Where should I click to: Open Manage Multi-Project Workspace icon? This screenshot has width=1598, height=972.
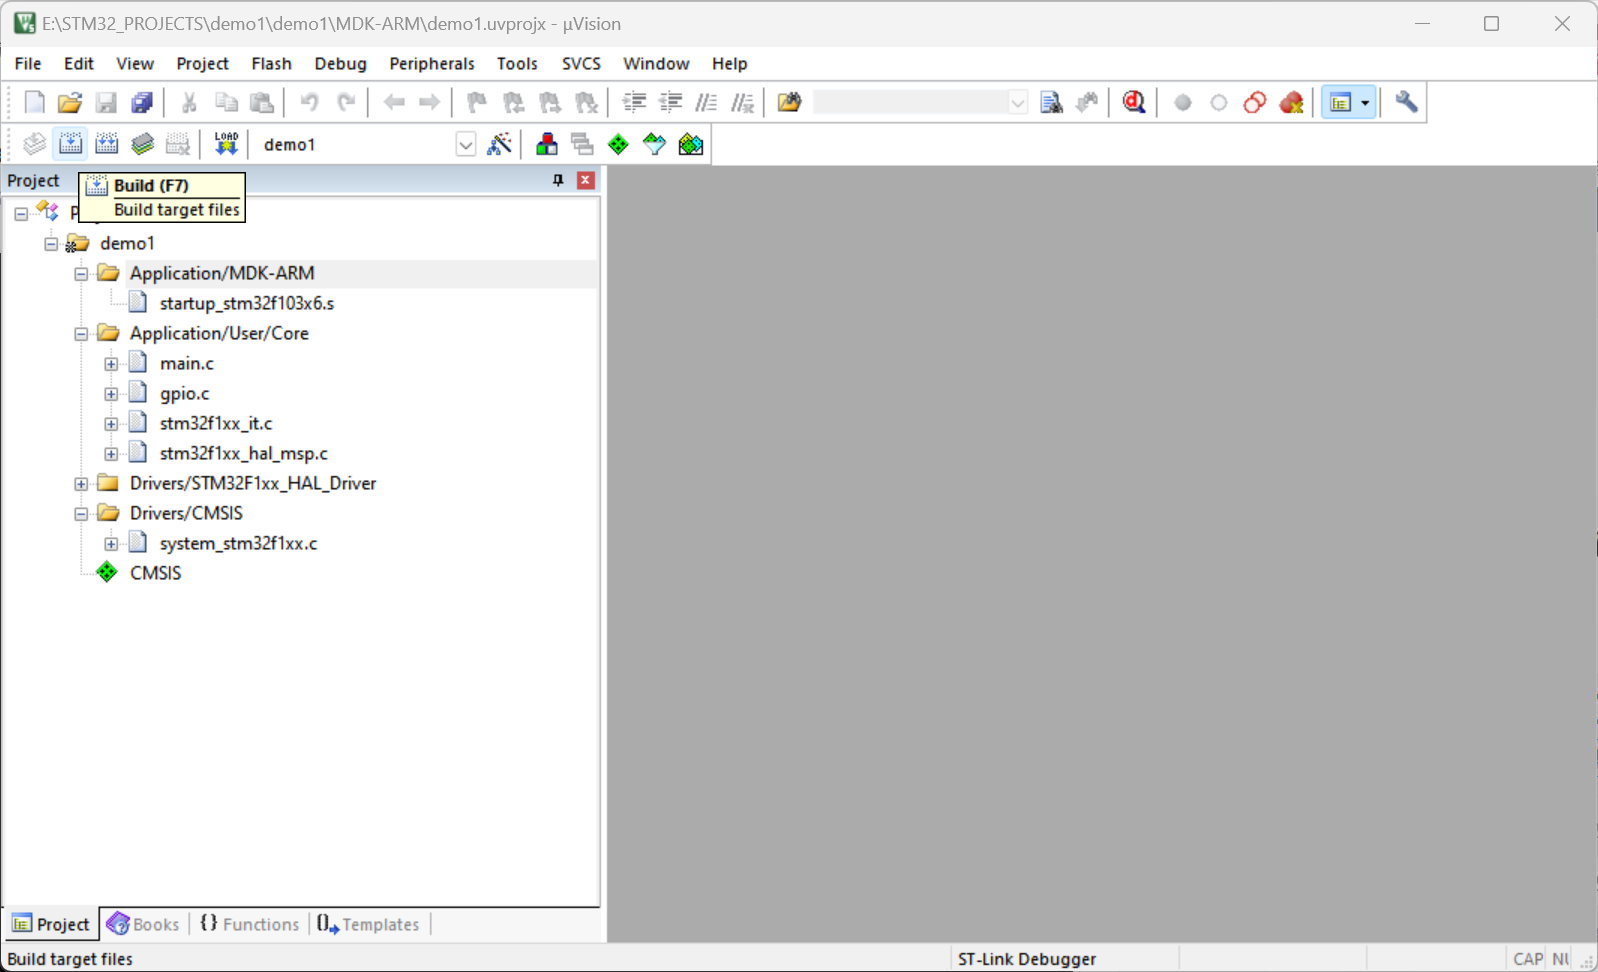[x=582, y=144]
